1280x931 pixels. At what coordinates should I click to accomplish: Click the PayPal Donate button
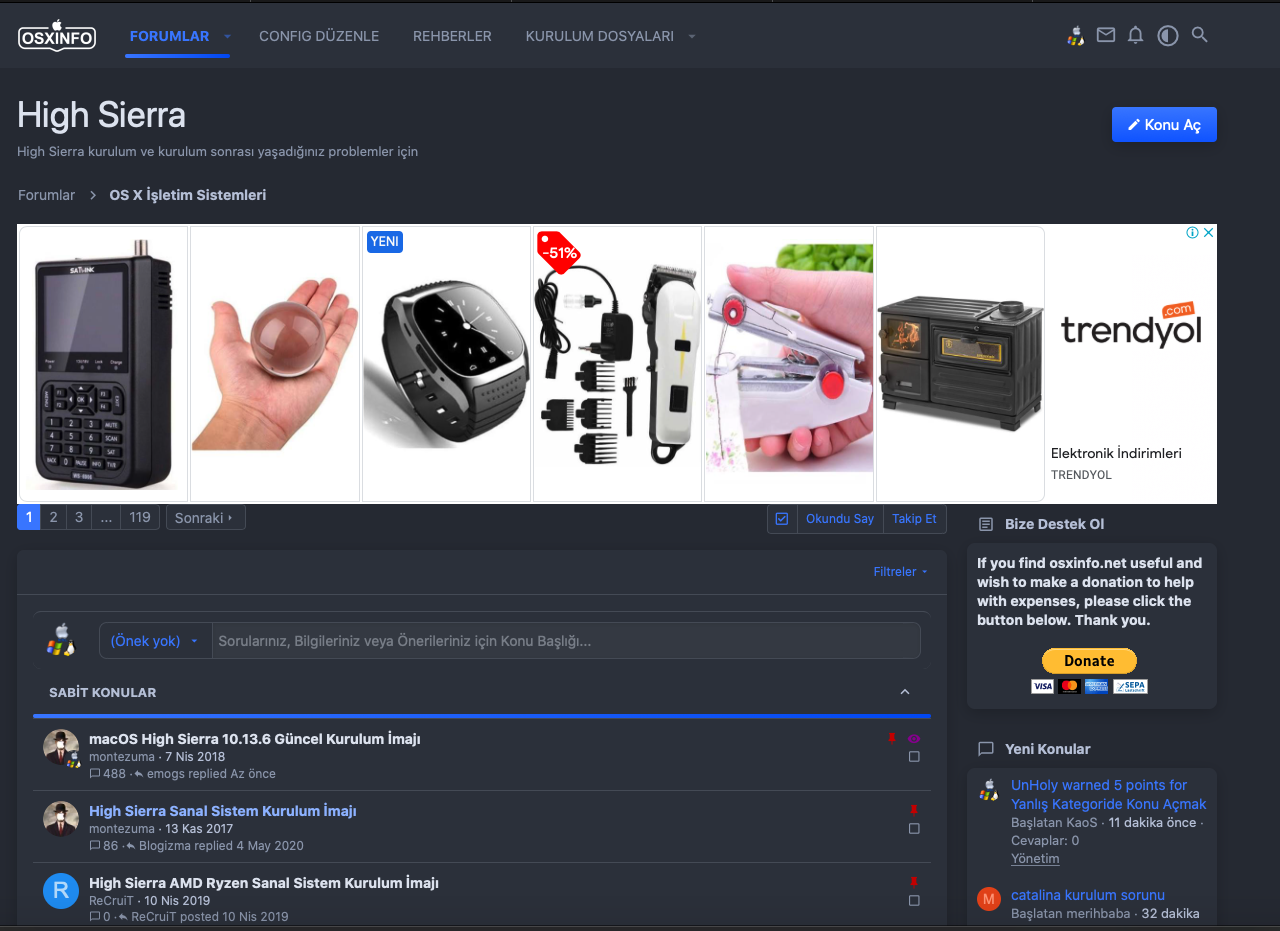pos(1089,661)
